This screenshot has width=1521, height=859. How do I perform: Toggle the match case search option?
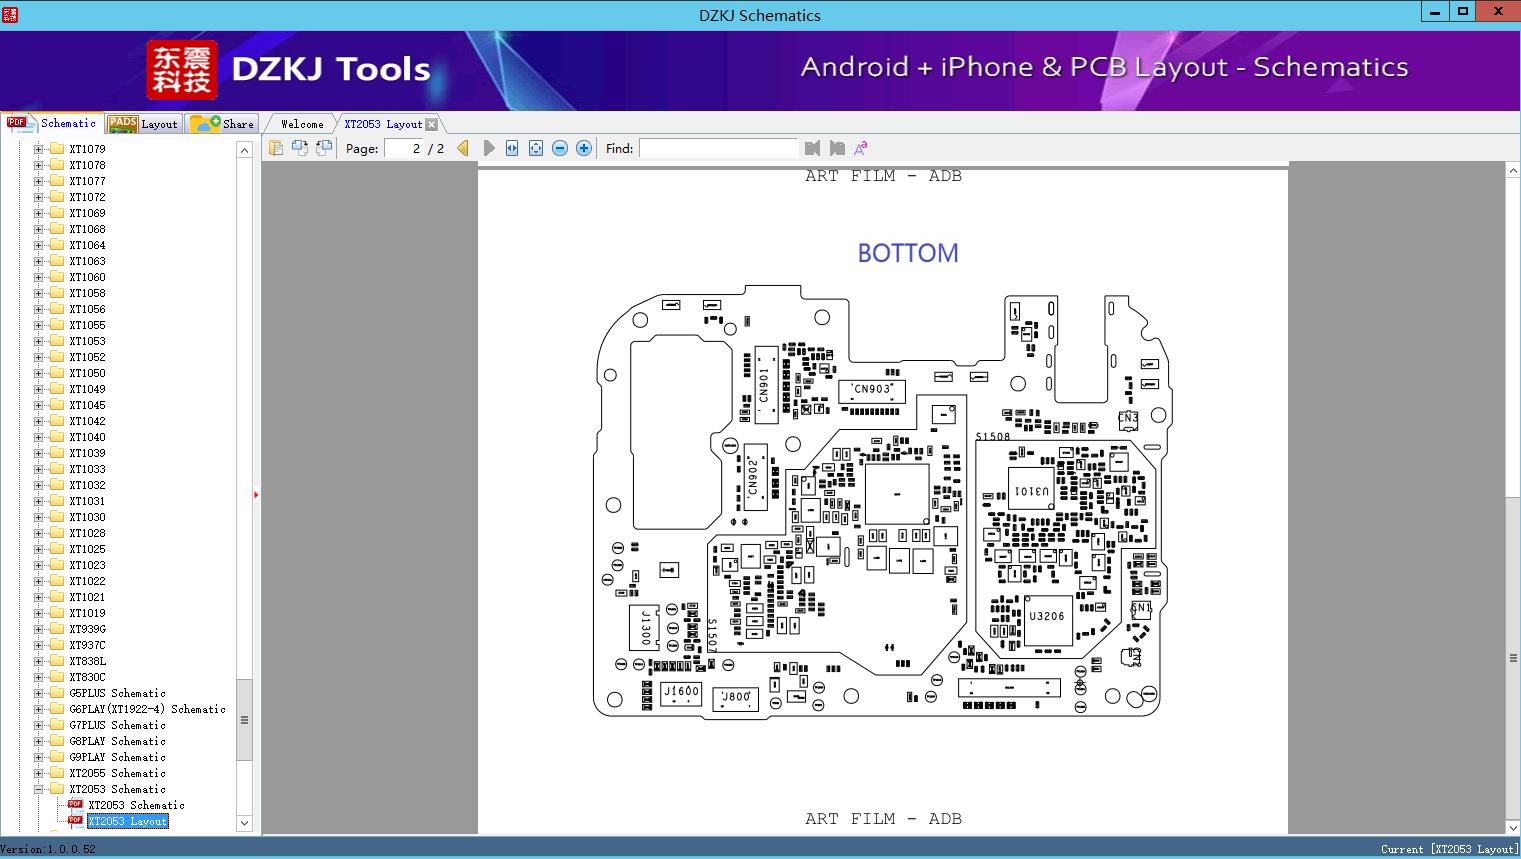click(861, 148)
